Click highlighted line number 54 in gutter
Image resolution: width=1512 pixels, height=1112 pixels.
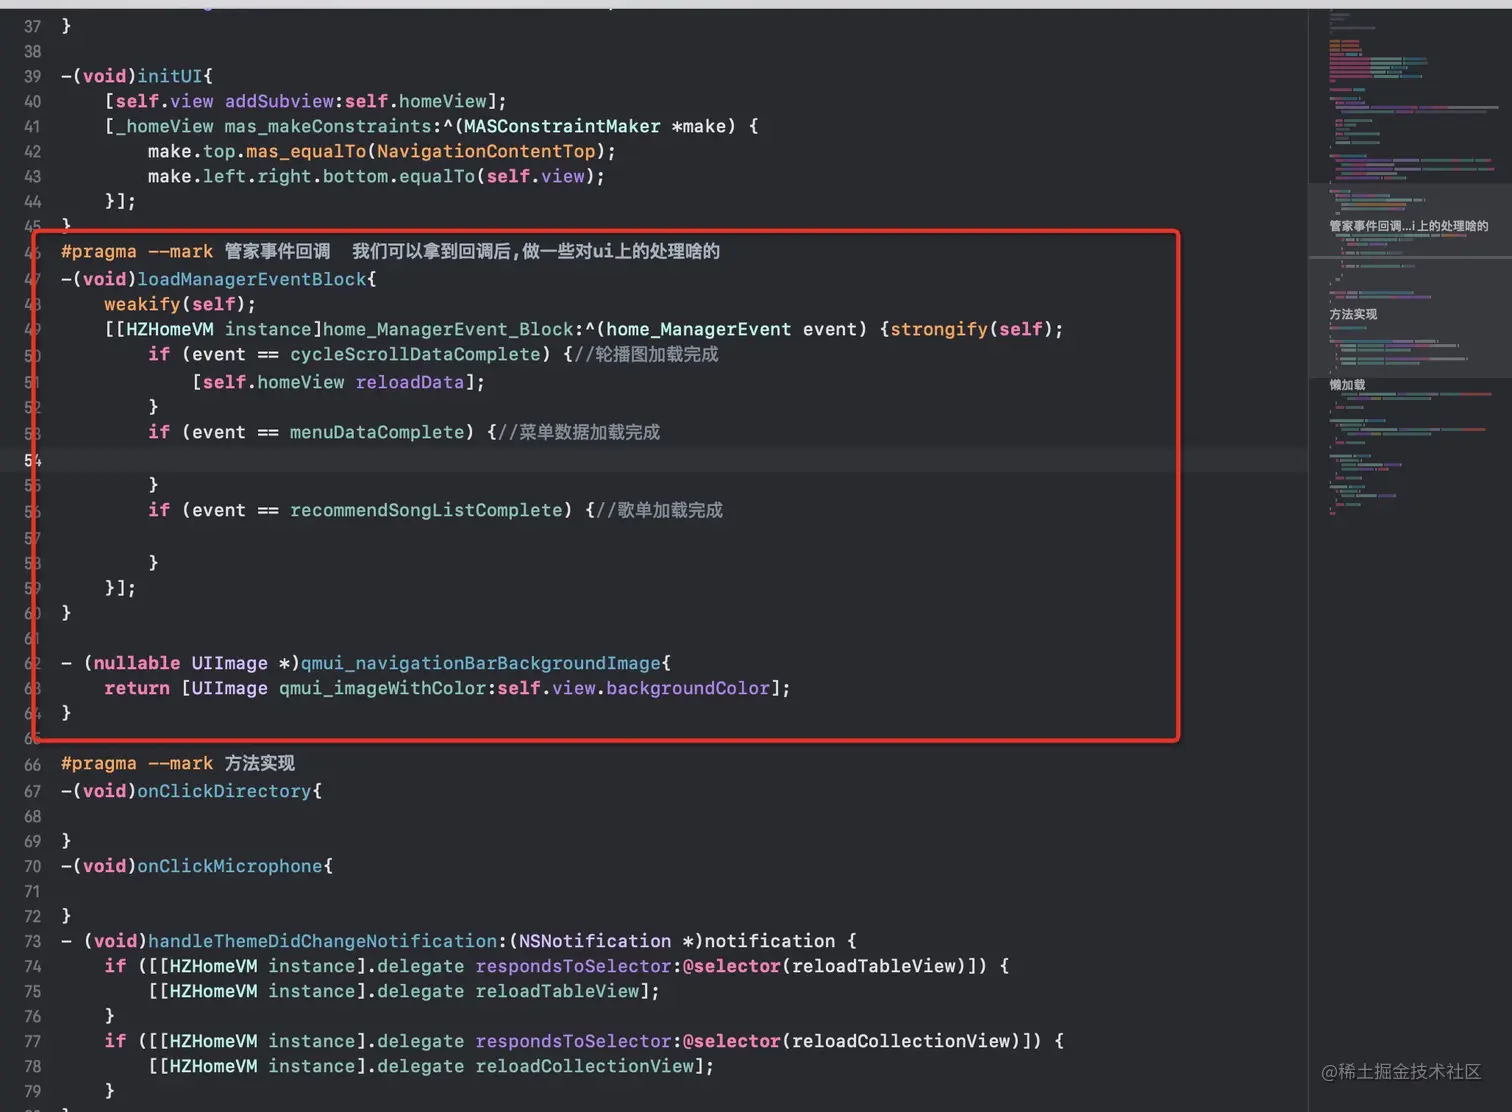pyautogui.click(x=33, y=460)
